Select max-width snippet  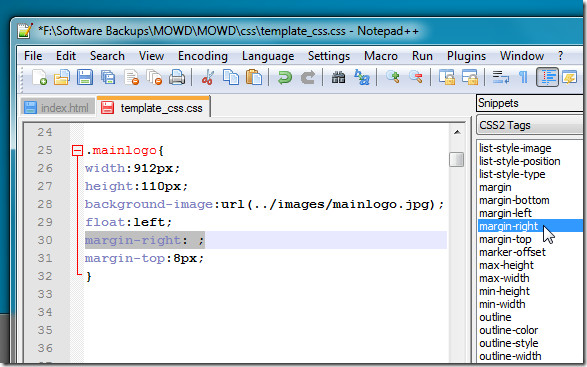504,278
